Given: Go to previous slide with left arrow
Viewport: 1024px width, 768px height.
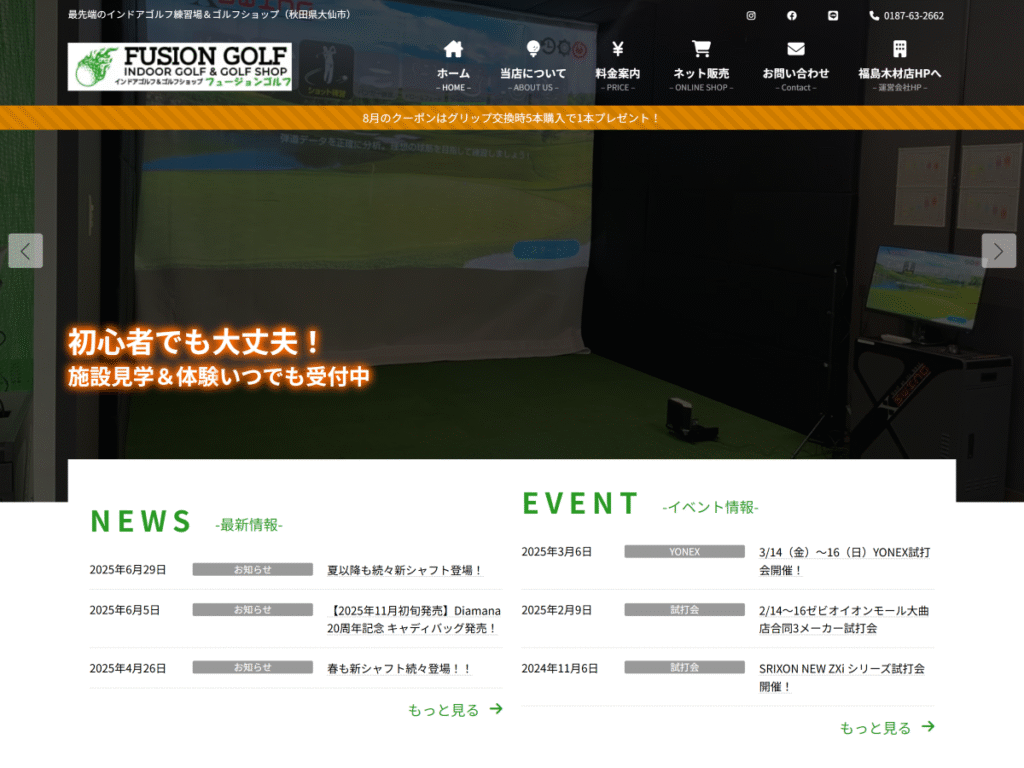Looking at the screenshot, I should pos(26,251).
